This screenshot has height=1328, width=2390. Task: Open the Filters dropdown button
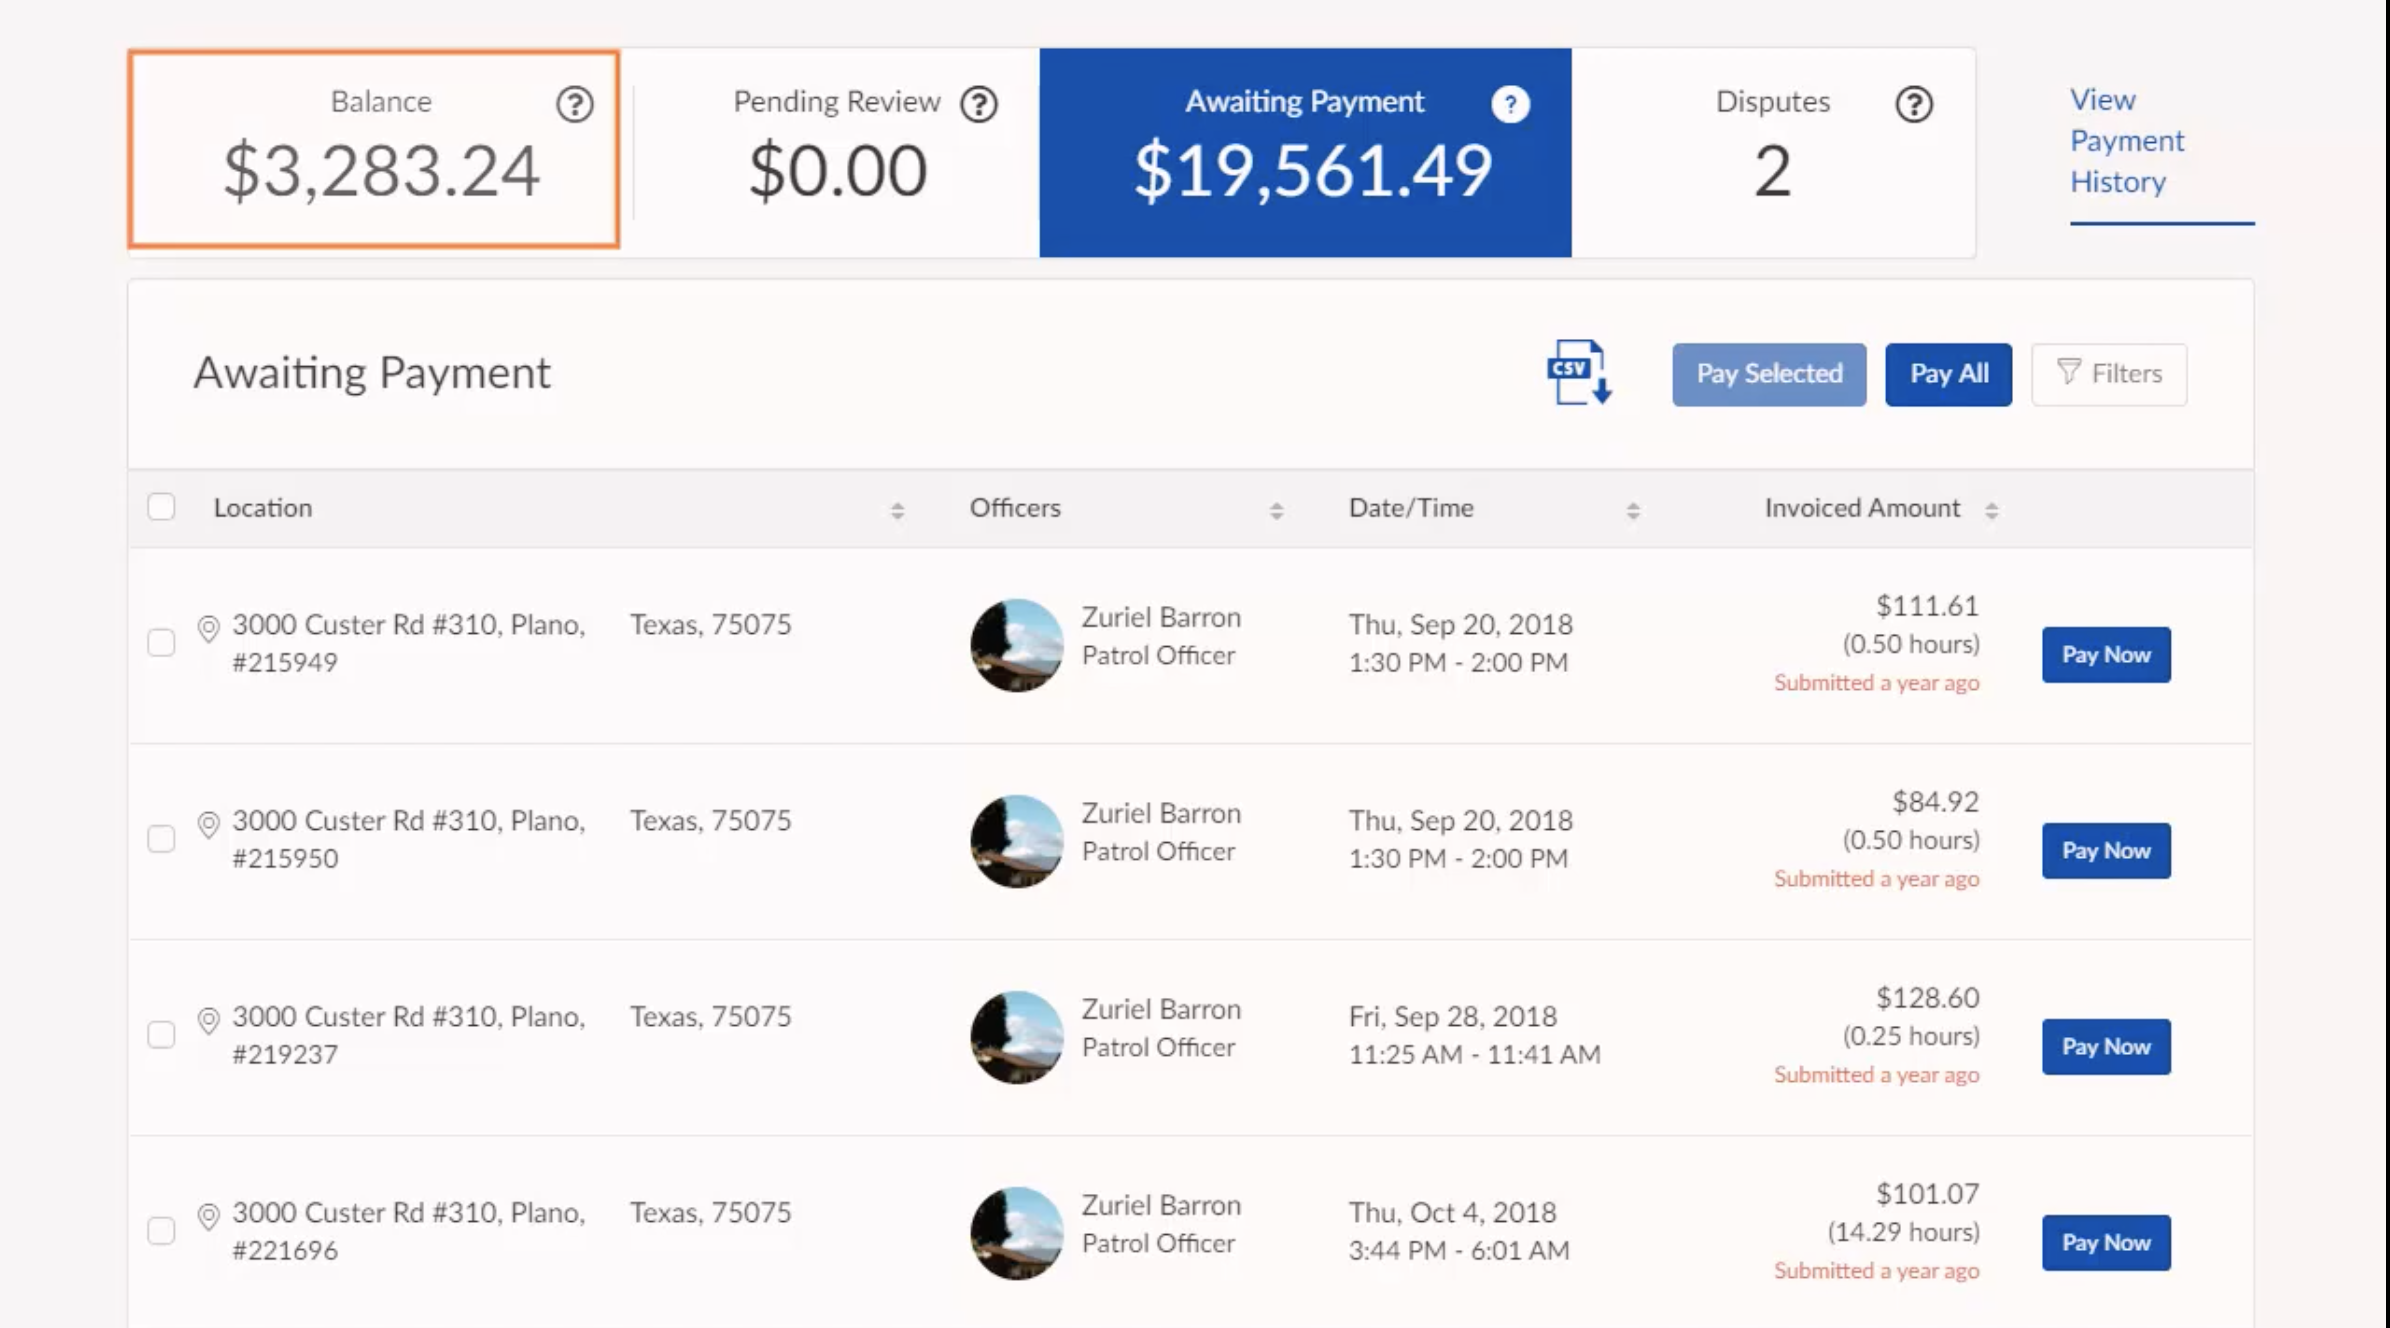coord(2109,374)
